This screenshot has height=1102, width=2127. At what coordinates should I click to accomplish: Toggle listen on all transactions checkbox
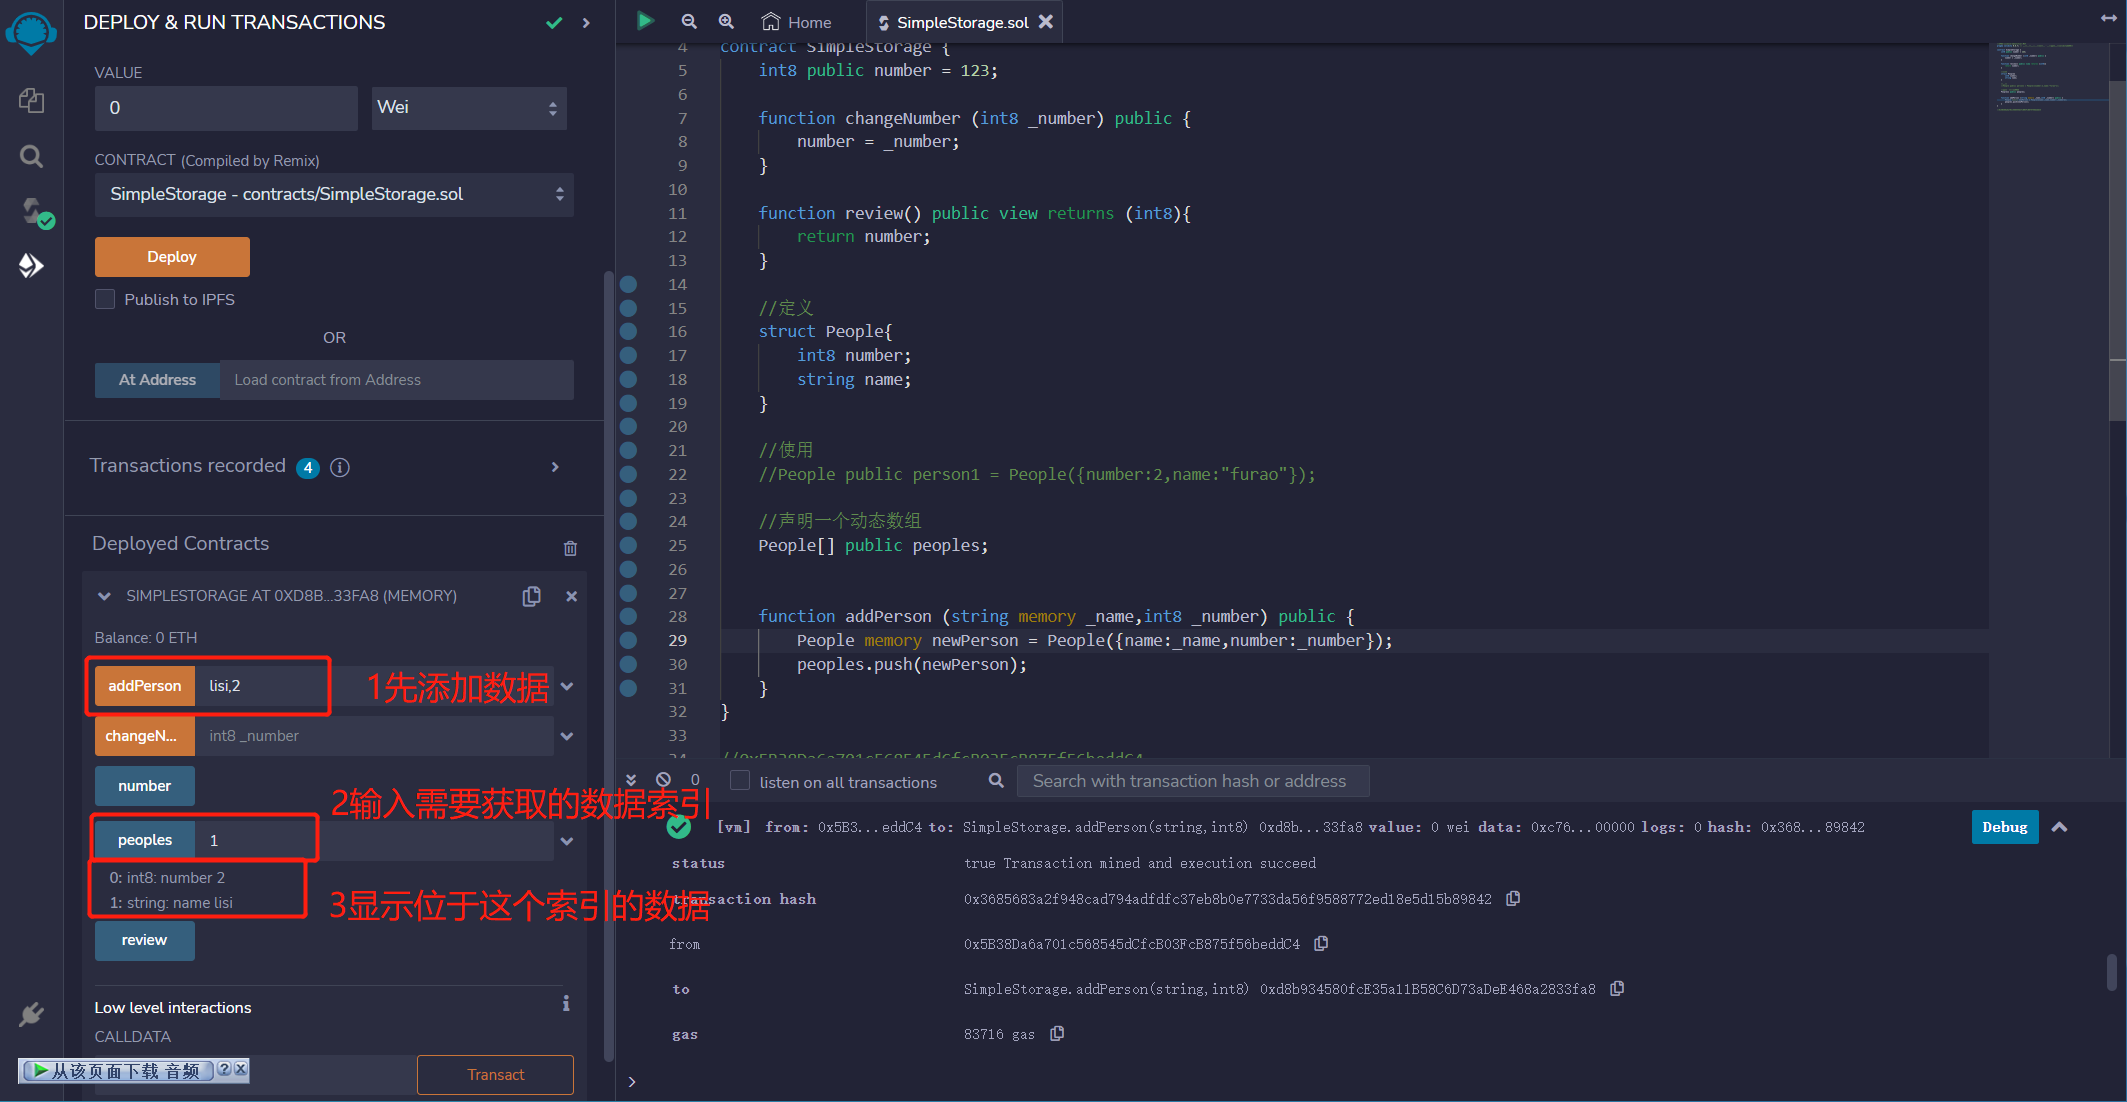pyautogui.click(x=740, y=781)
